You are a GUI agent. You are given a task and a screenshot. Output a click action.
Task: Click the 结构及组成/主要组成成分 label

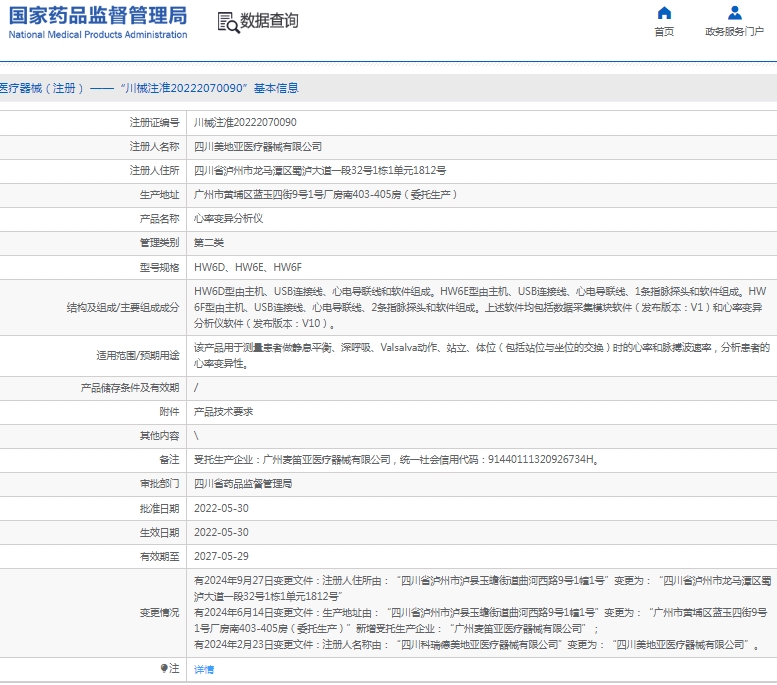tap(123, 308)
